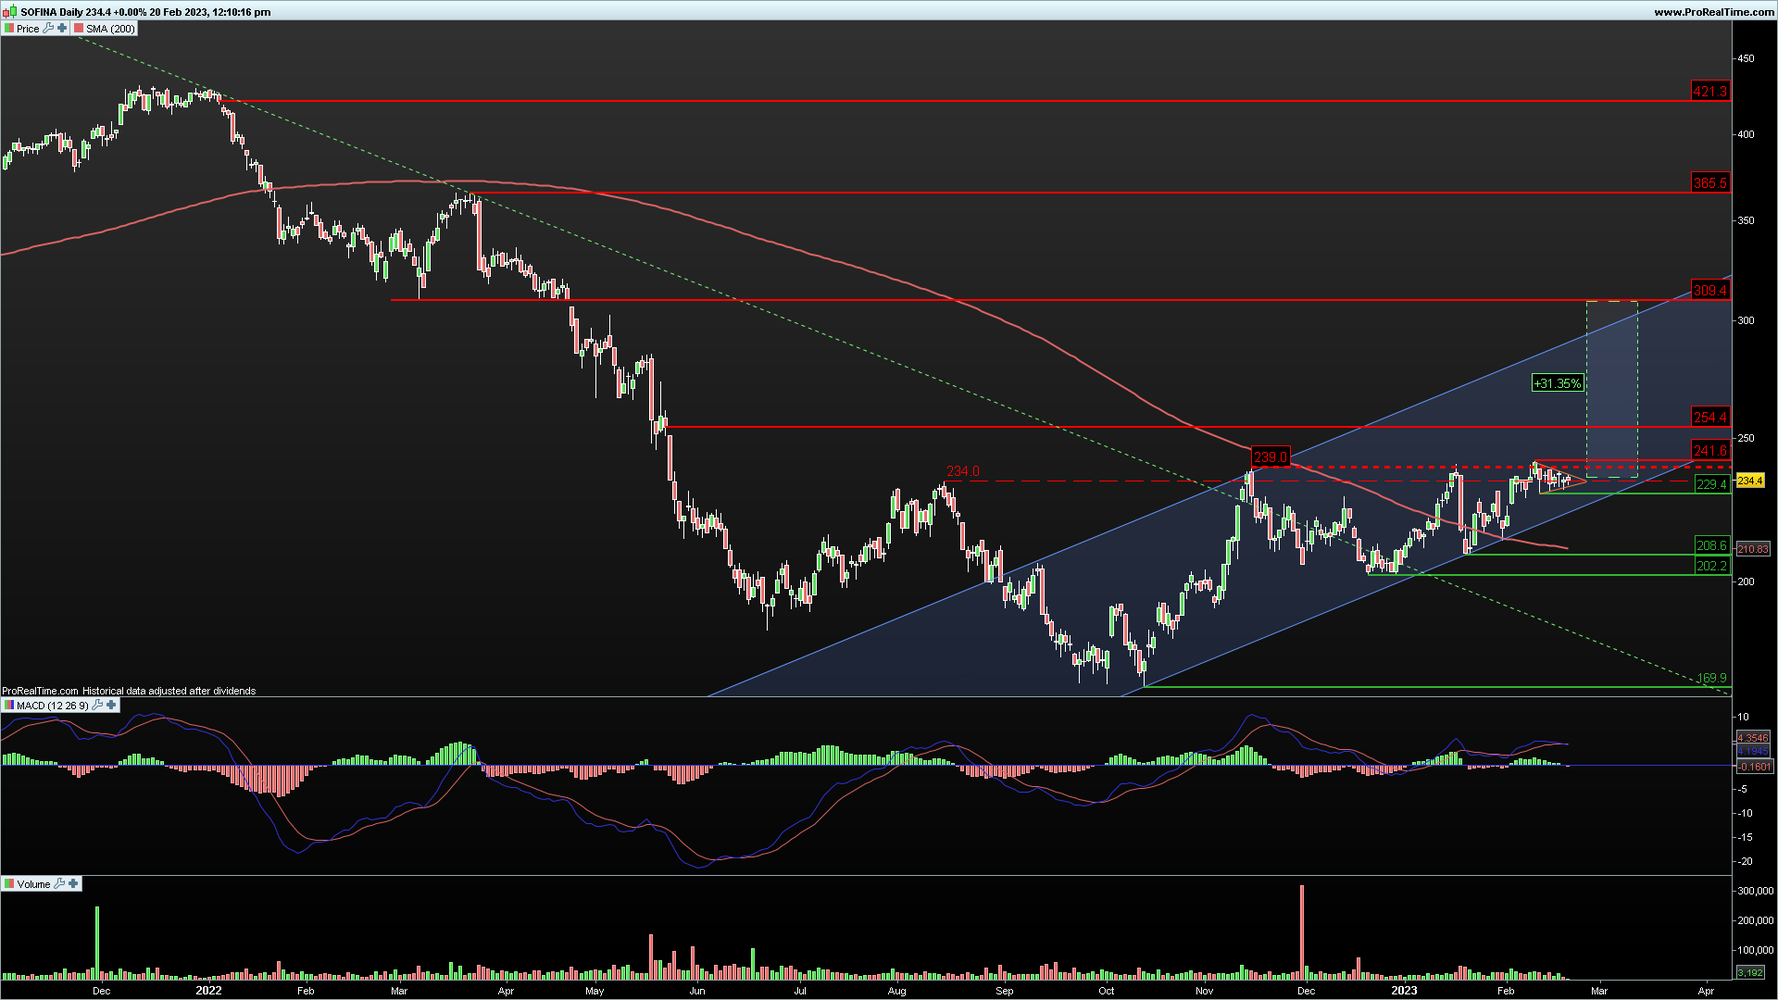Click the green 169.9 support label

[1712, 678]
